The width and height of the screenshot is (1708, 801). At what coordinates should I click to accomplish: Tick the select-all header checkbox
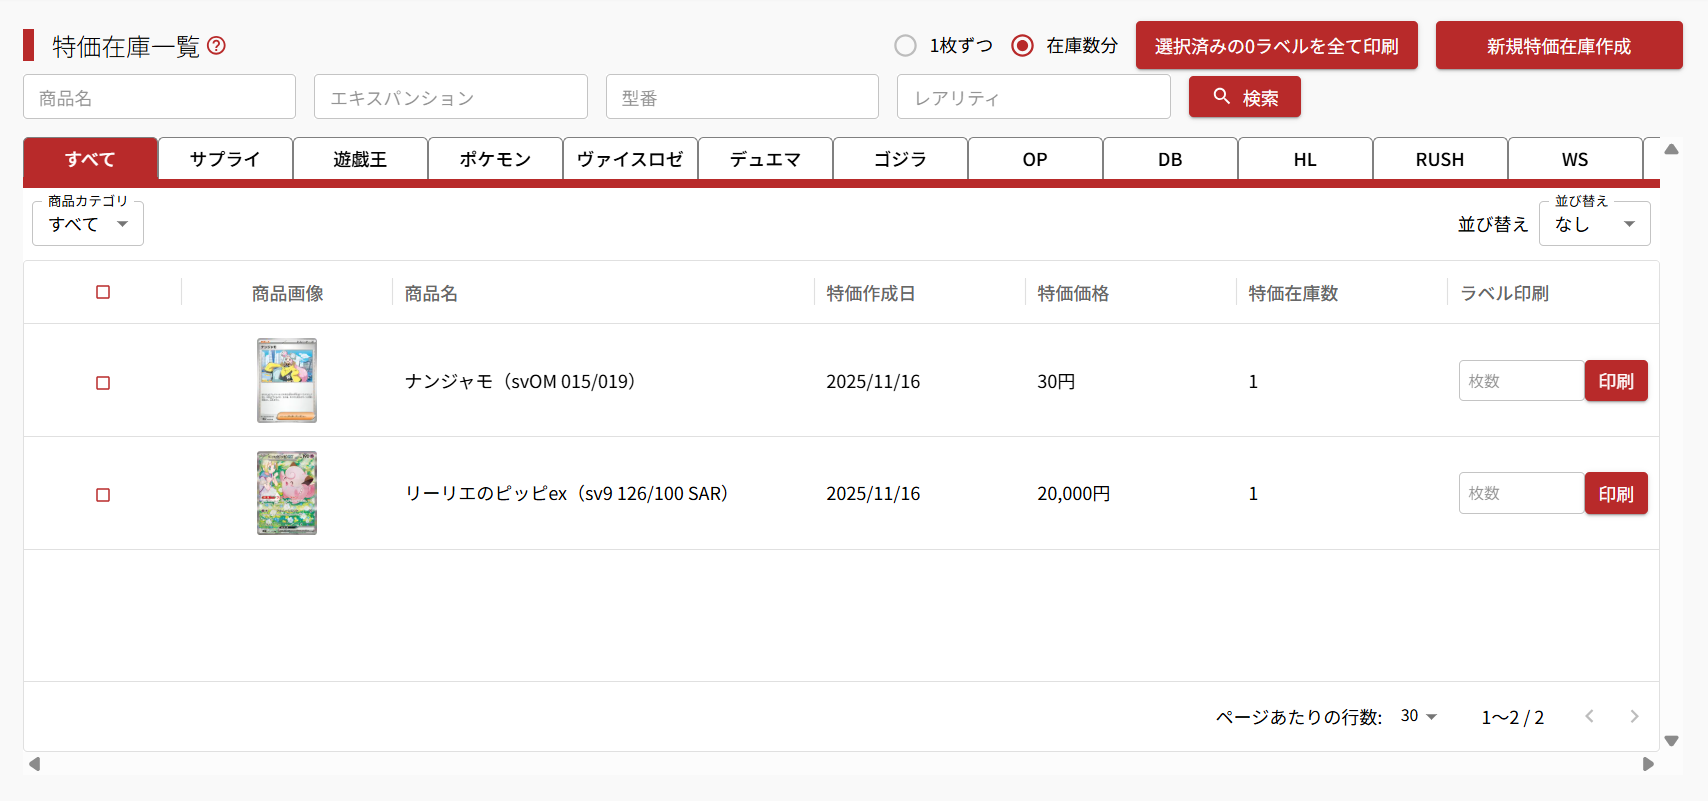103,292
